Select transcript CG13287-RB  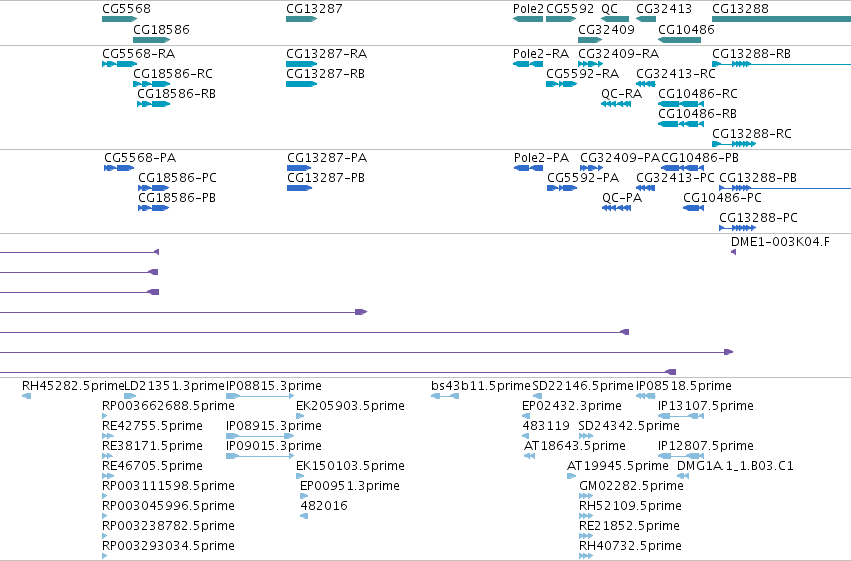(325, 74)
